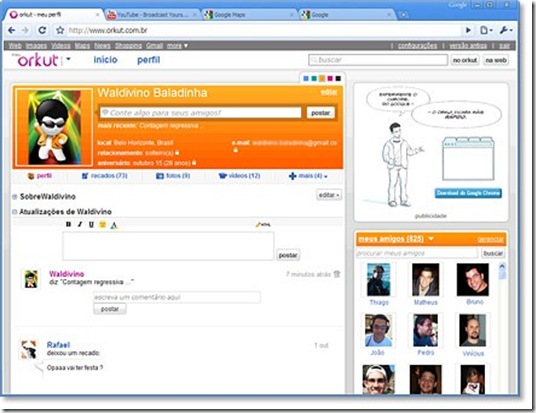The image size is (536, 413).
Task: Open 'configurações' link
Action: pyautogui.click(x=417, y=45)
